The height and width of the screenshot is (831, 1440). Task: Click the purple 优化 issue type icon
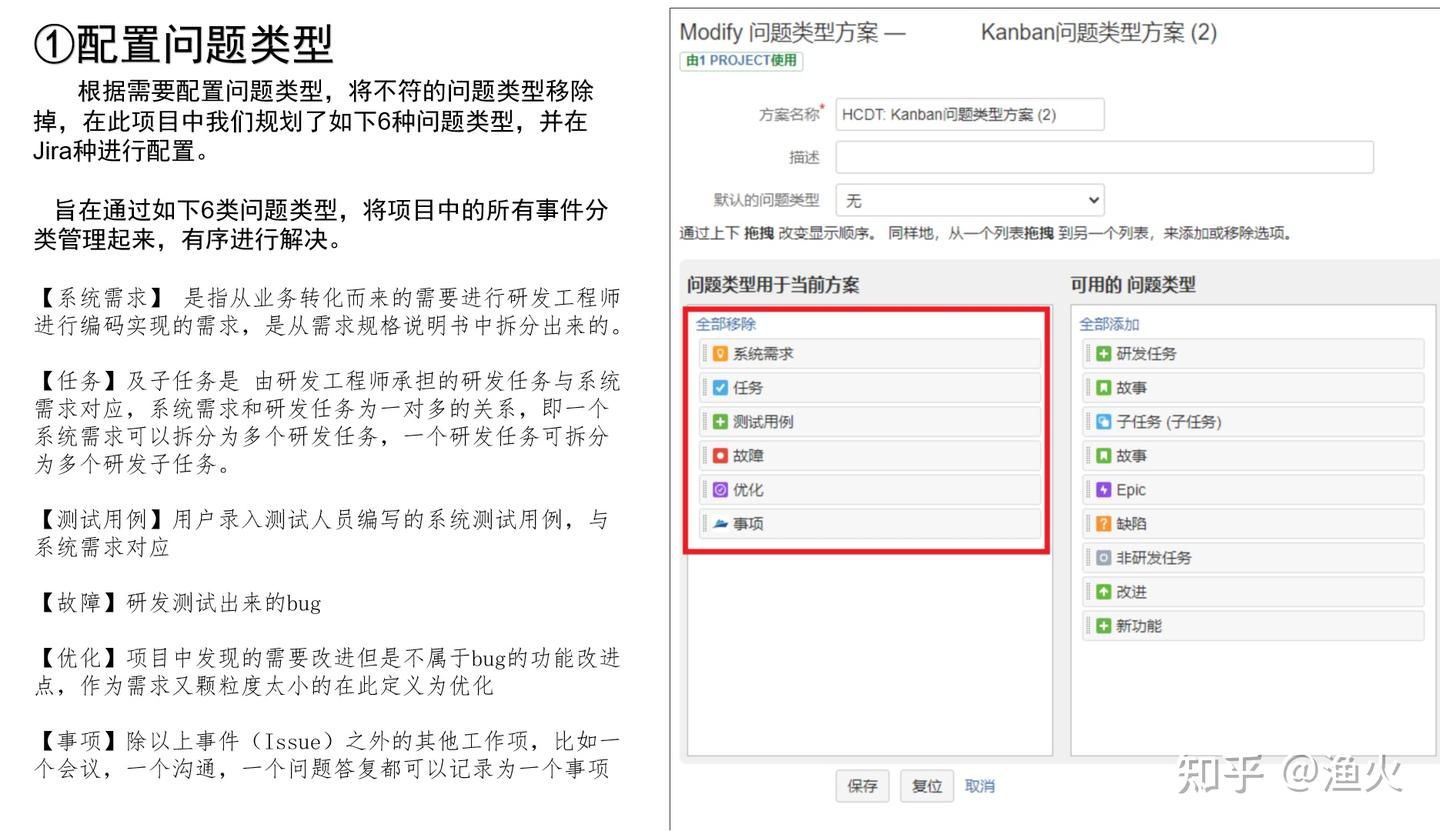click(720, 490)
